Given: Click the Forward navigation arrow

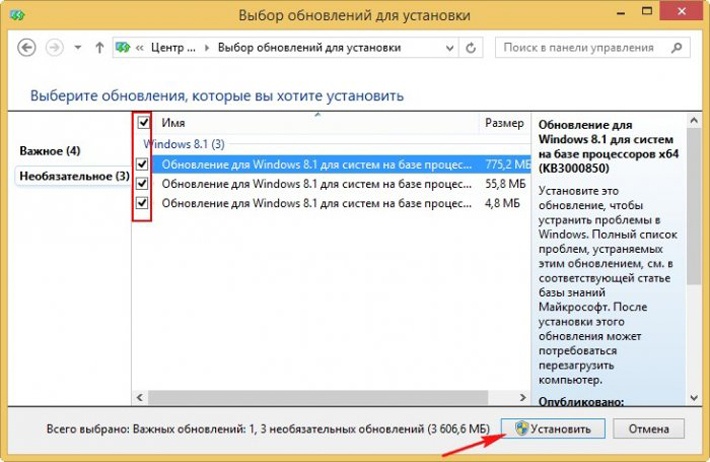Looking at the screenshot, I should (54, 48).
